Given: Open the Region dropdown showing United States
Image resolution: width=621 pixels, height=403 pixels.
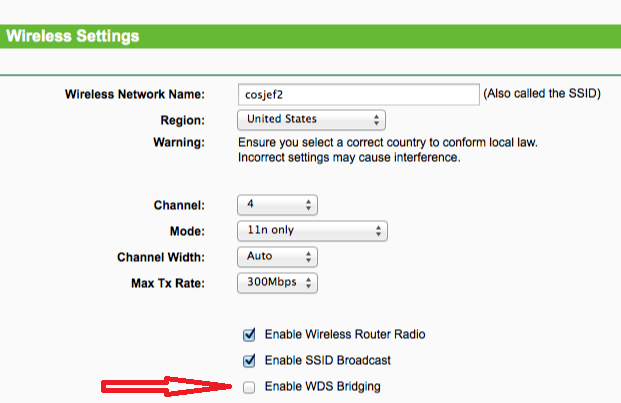Looking at the screenshot, I should pyautogui.click(x=311, y=120).
